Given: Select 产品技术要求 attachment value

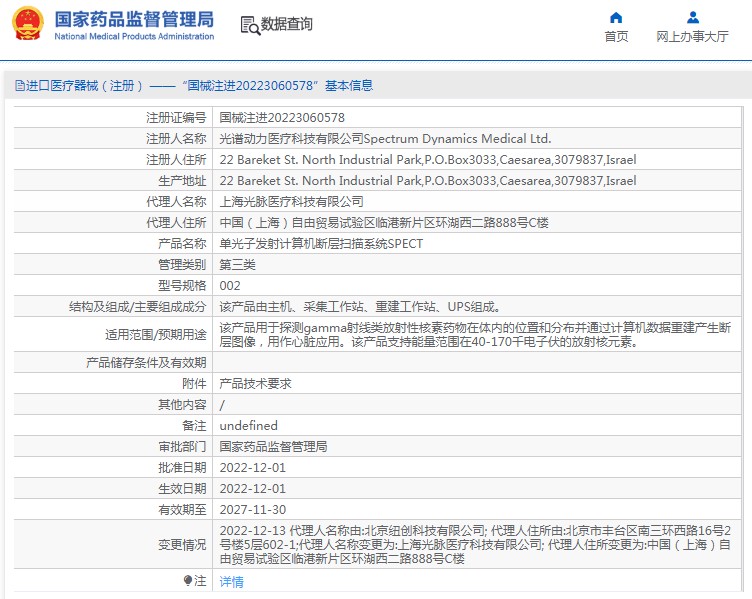Looking at the screenshot, I should pos(256,384).
